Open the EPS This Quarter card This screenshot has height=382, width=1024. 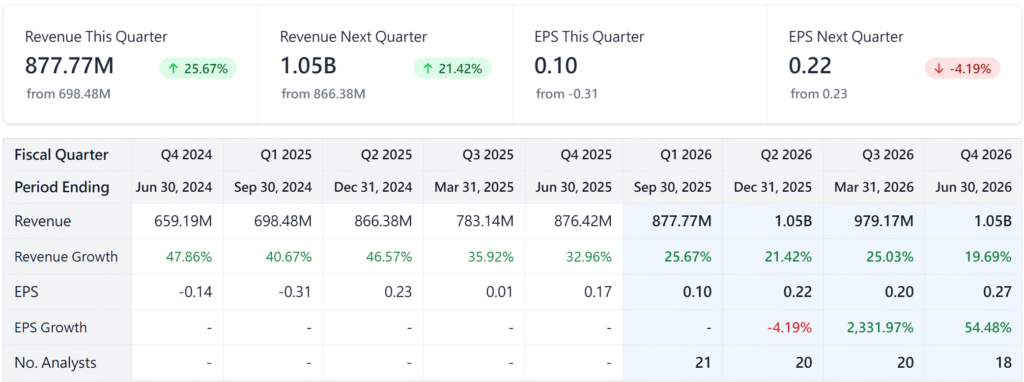click(640, 64)
